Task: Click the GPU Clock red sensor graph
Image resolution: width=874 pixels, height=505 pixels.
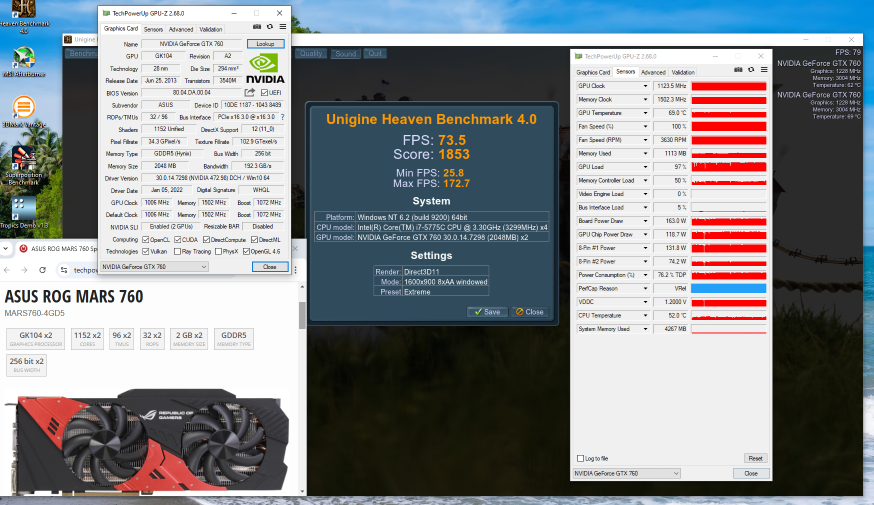Action: click(x=729, y=86)
